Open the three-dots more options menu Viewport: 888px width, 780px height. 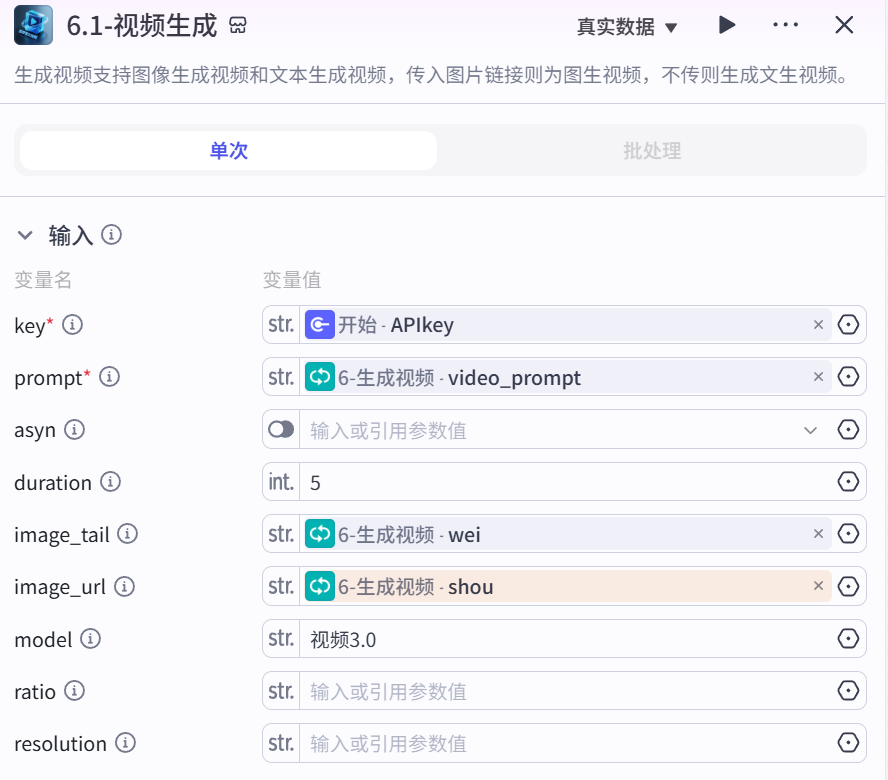pos(785,25)
